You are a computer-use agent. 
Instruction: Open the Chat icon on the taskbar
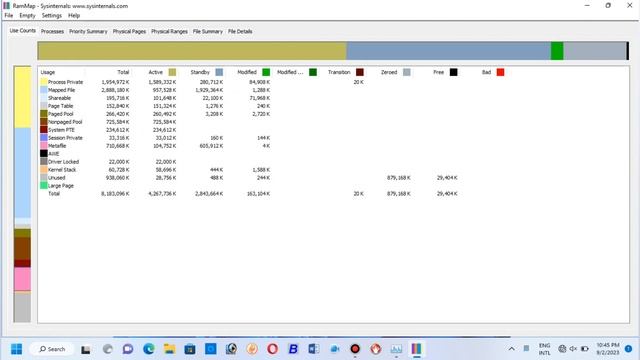128,349
